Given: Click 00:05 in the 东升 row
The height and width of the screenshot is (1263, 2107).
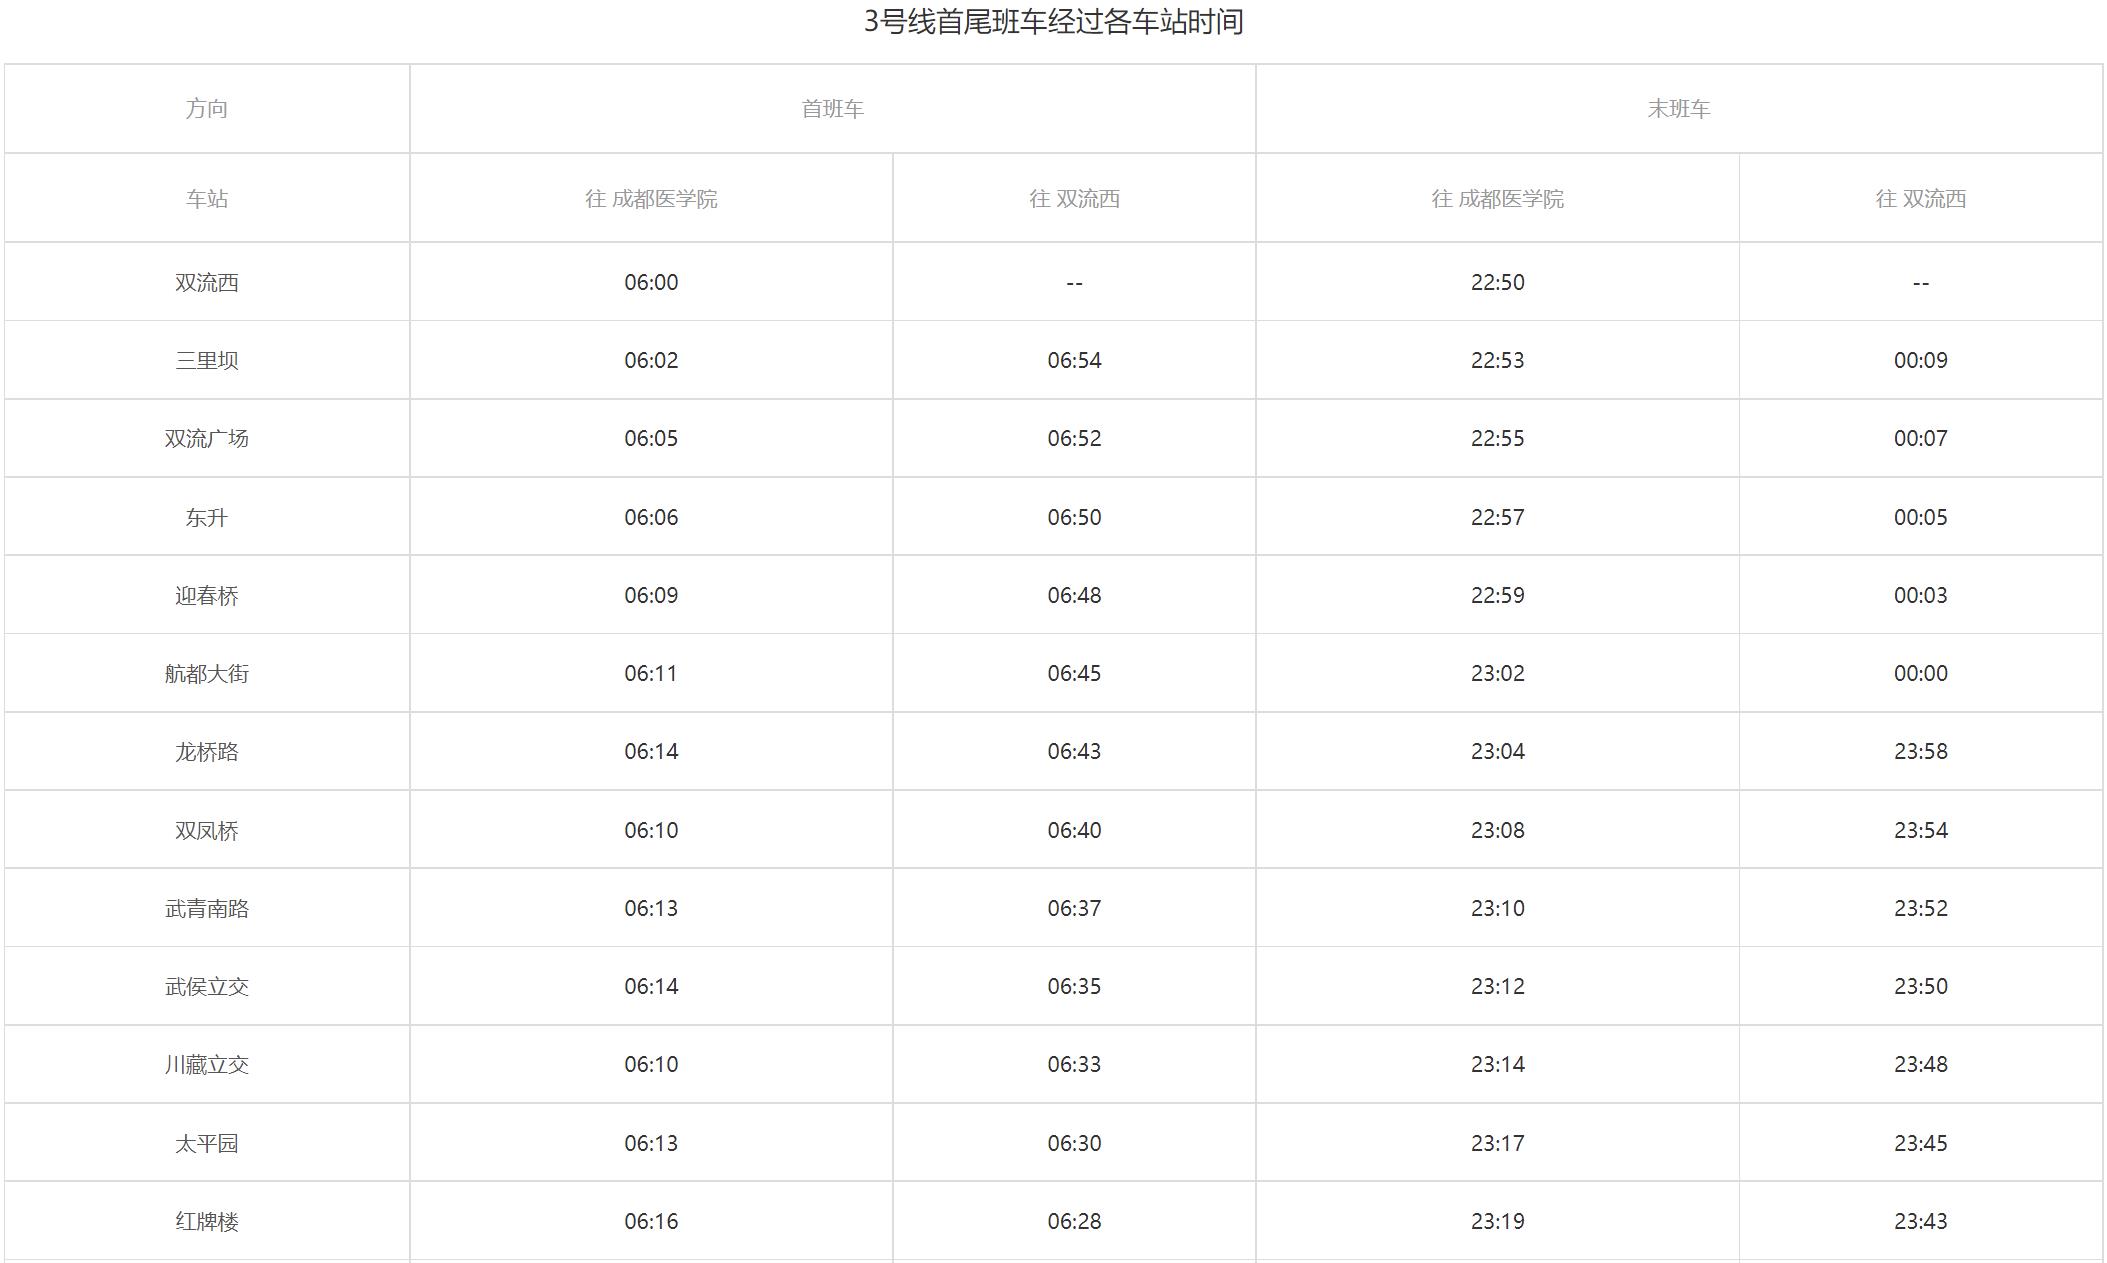Looking at the screenshot, I should point(1920,517).
